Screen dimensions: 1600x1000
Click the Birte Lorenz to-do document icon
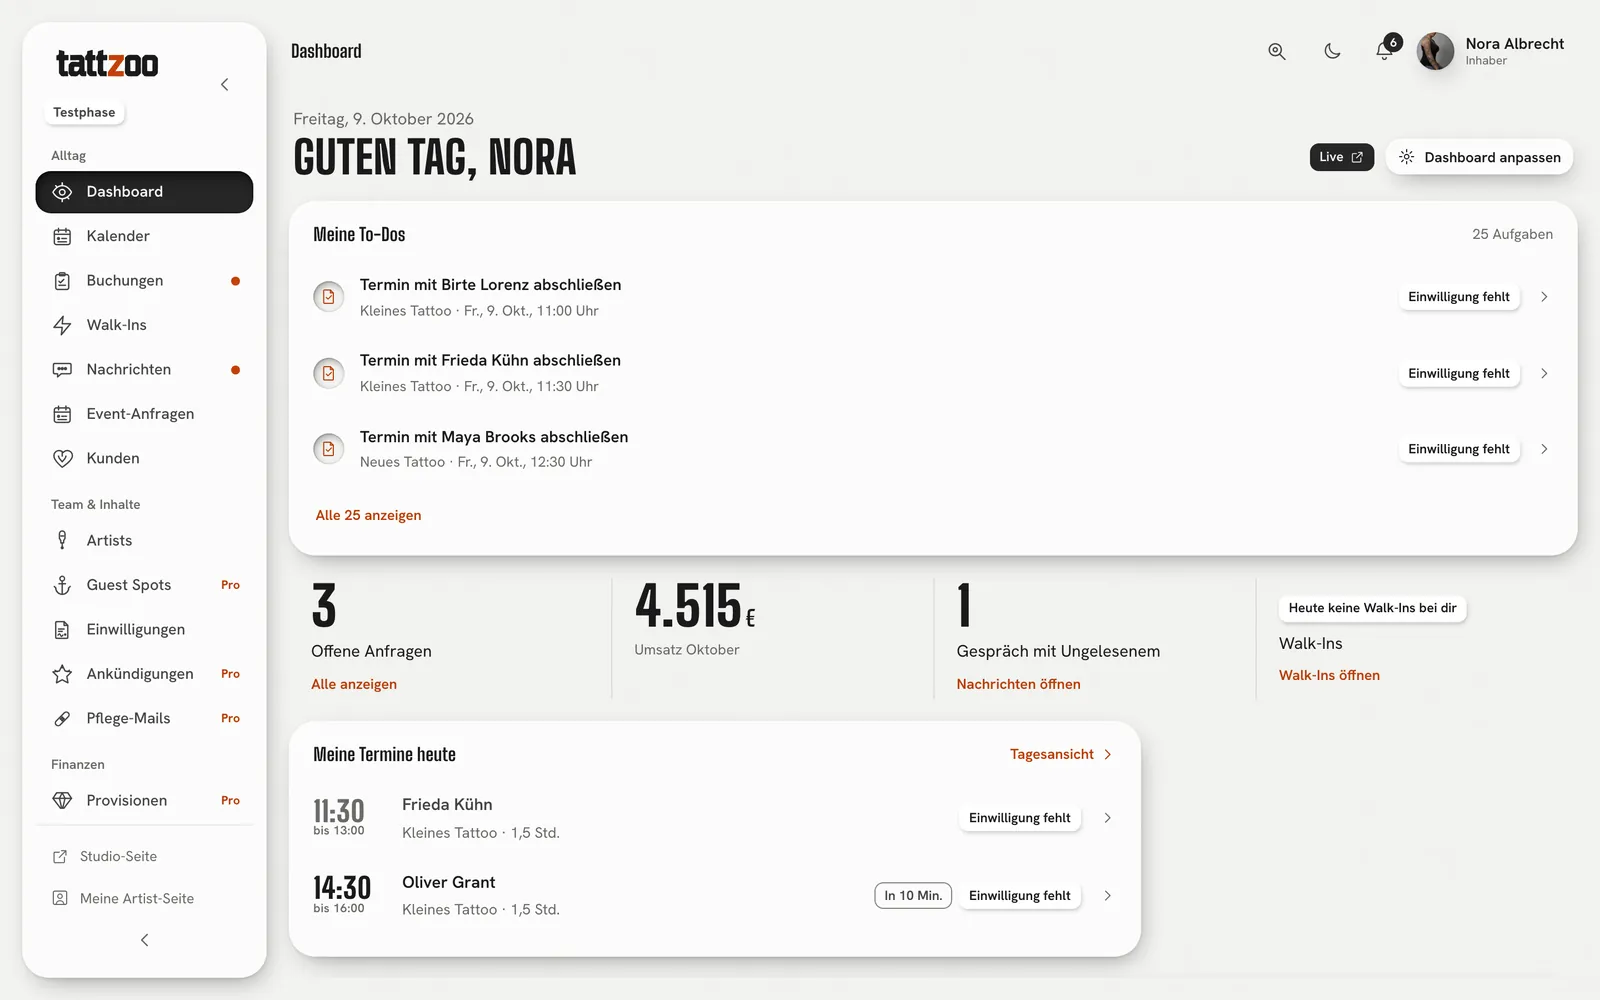[329, 297]
